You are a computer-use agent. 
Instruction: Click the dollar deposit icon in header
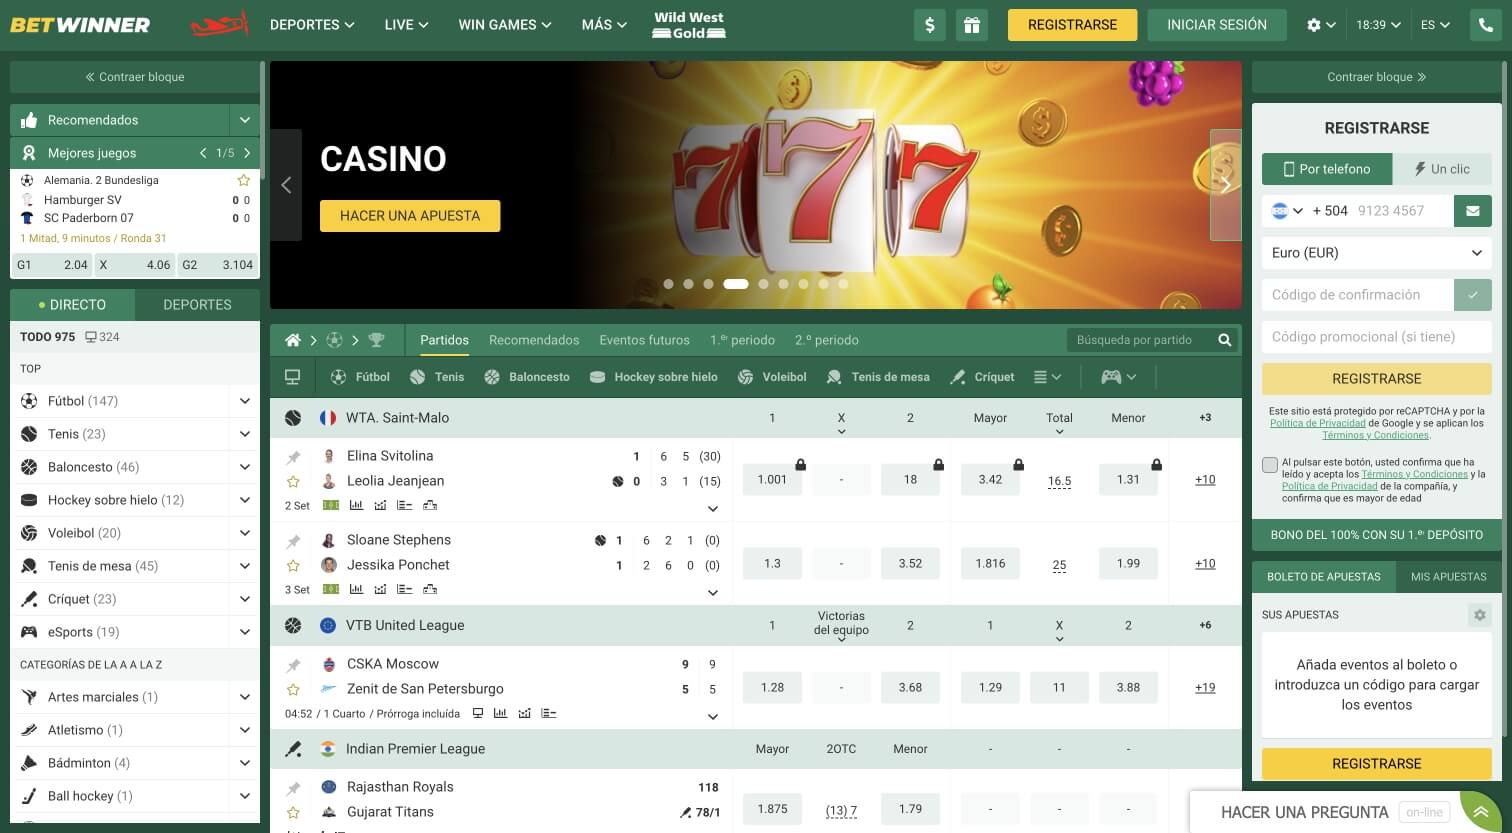coord(930,25)
